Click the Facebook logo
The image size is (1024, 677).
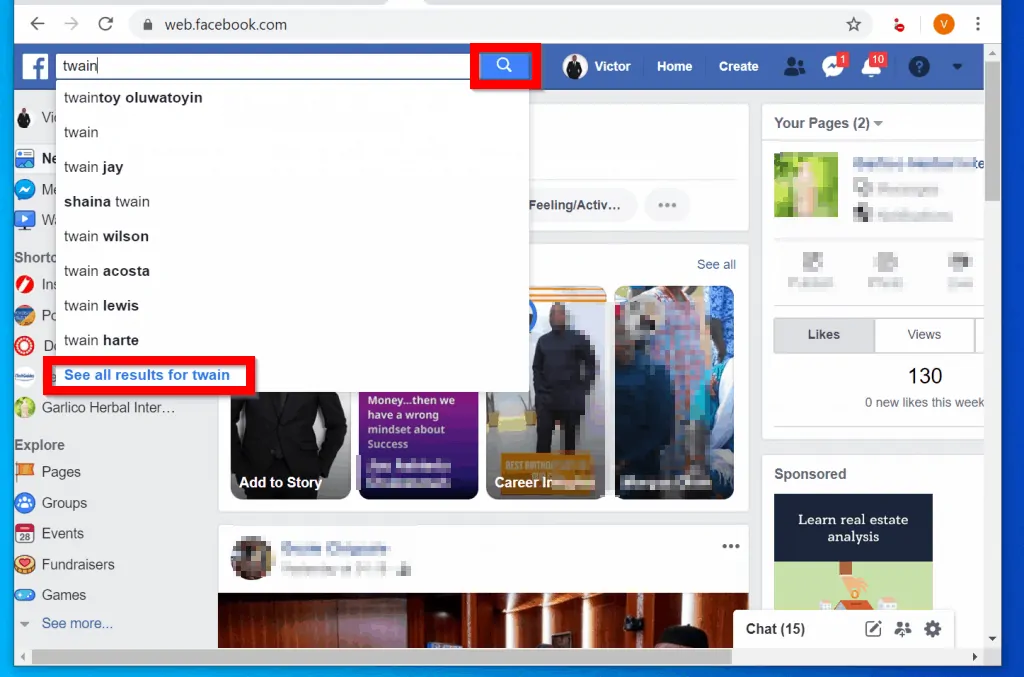click(x=36, y=65)
